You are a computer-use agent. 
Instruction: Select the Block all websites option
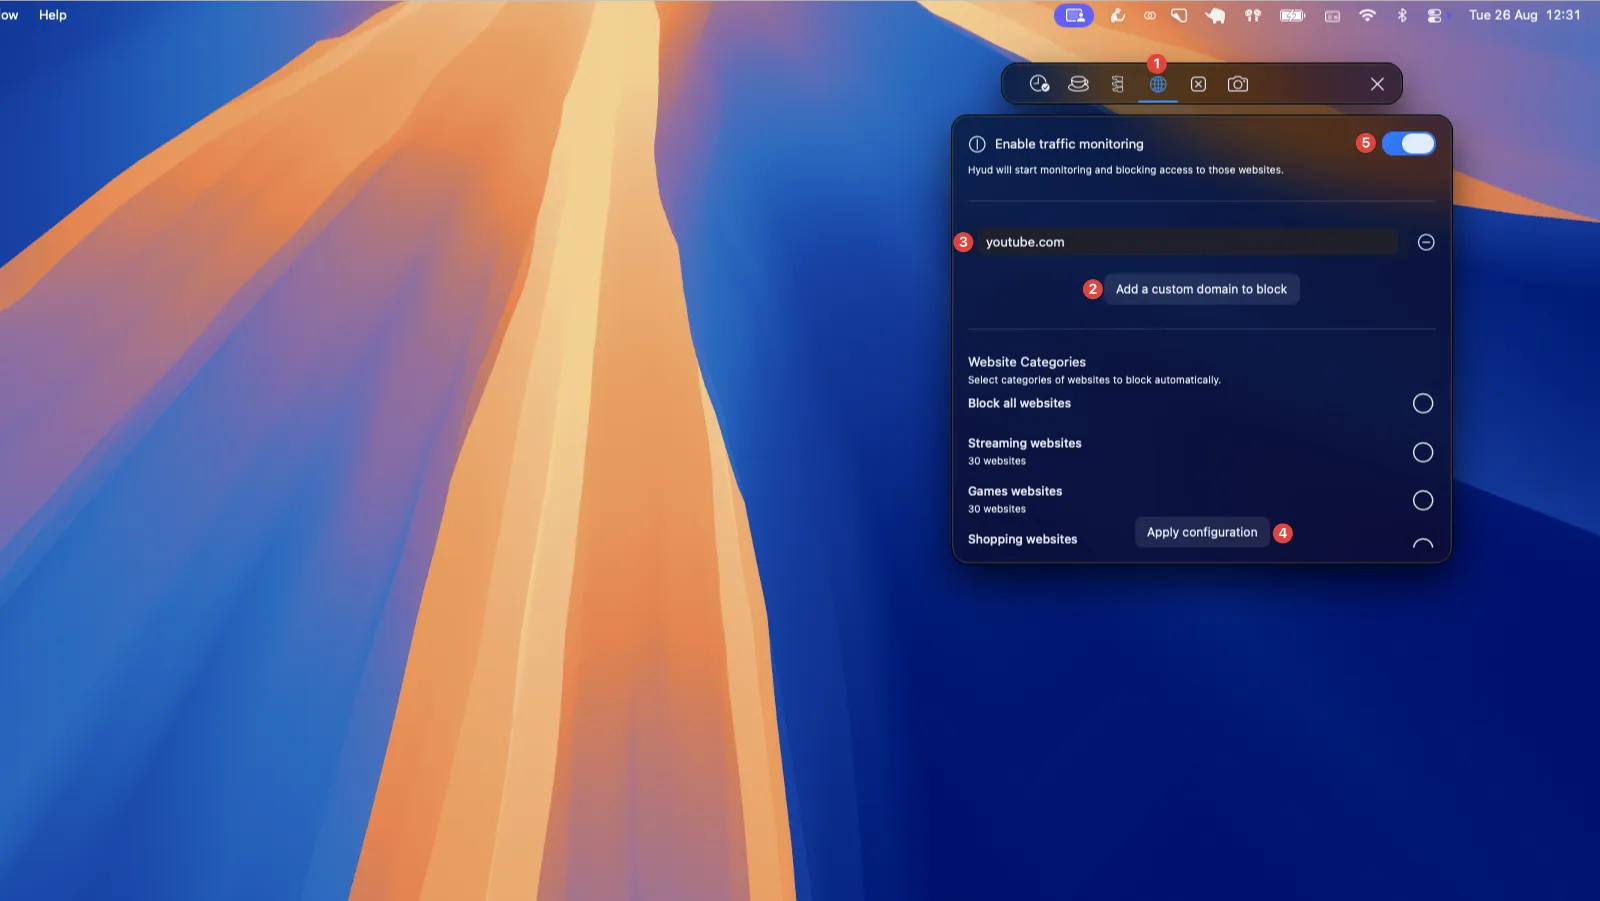click(x=1422, y=403)
